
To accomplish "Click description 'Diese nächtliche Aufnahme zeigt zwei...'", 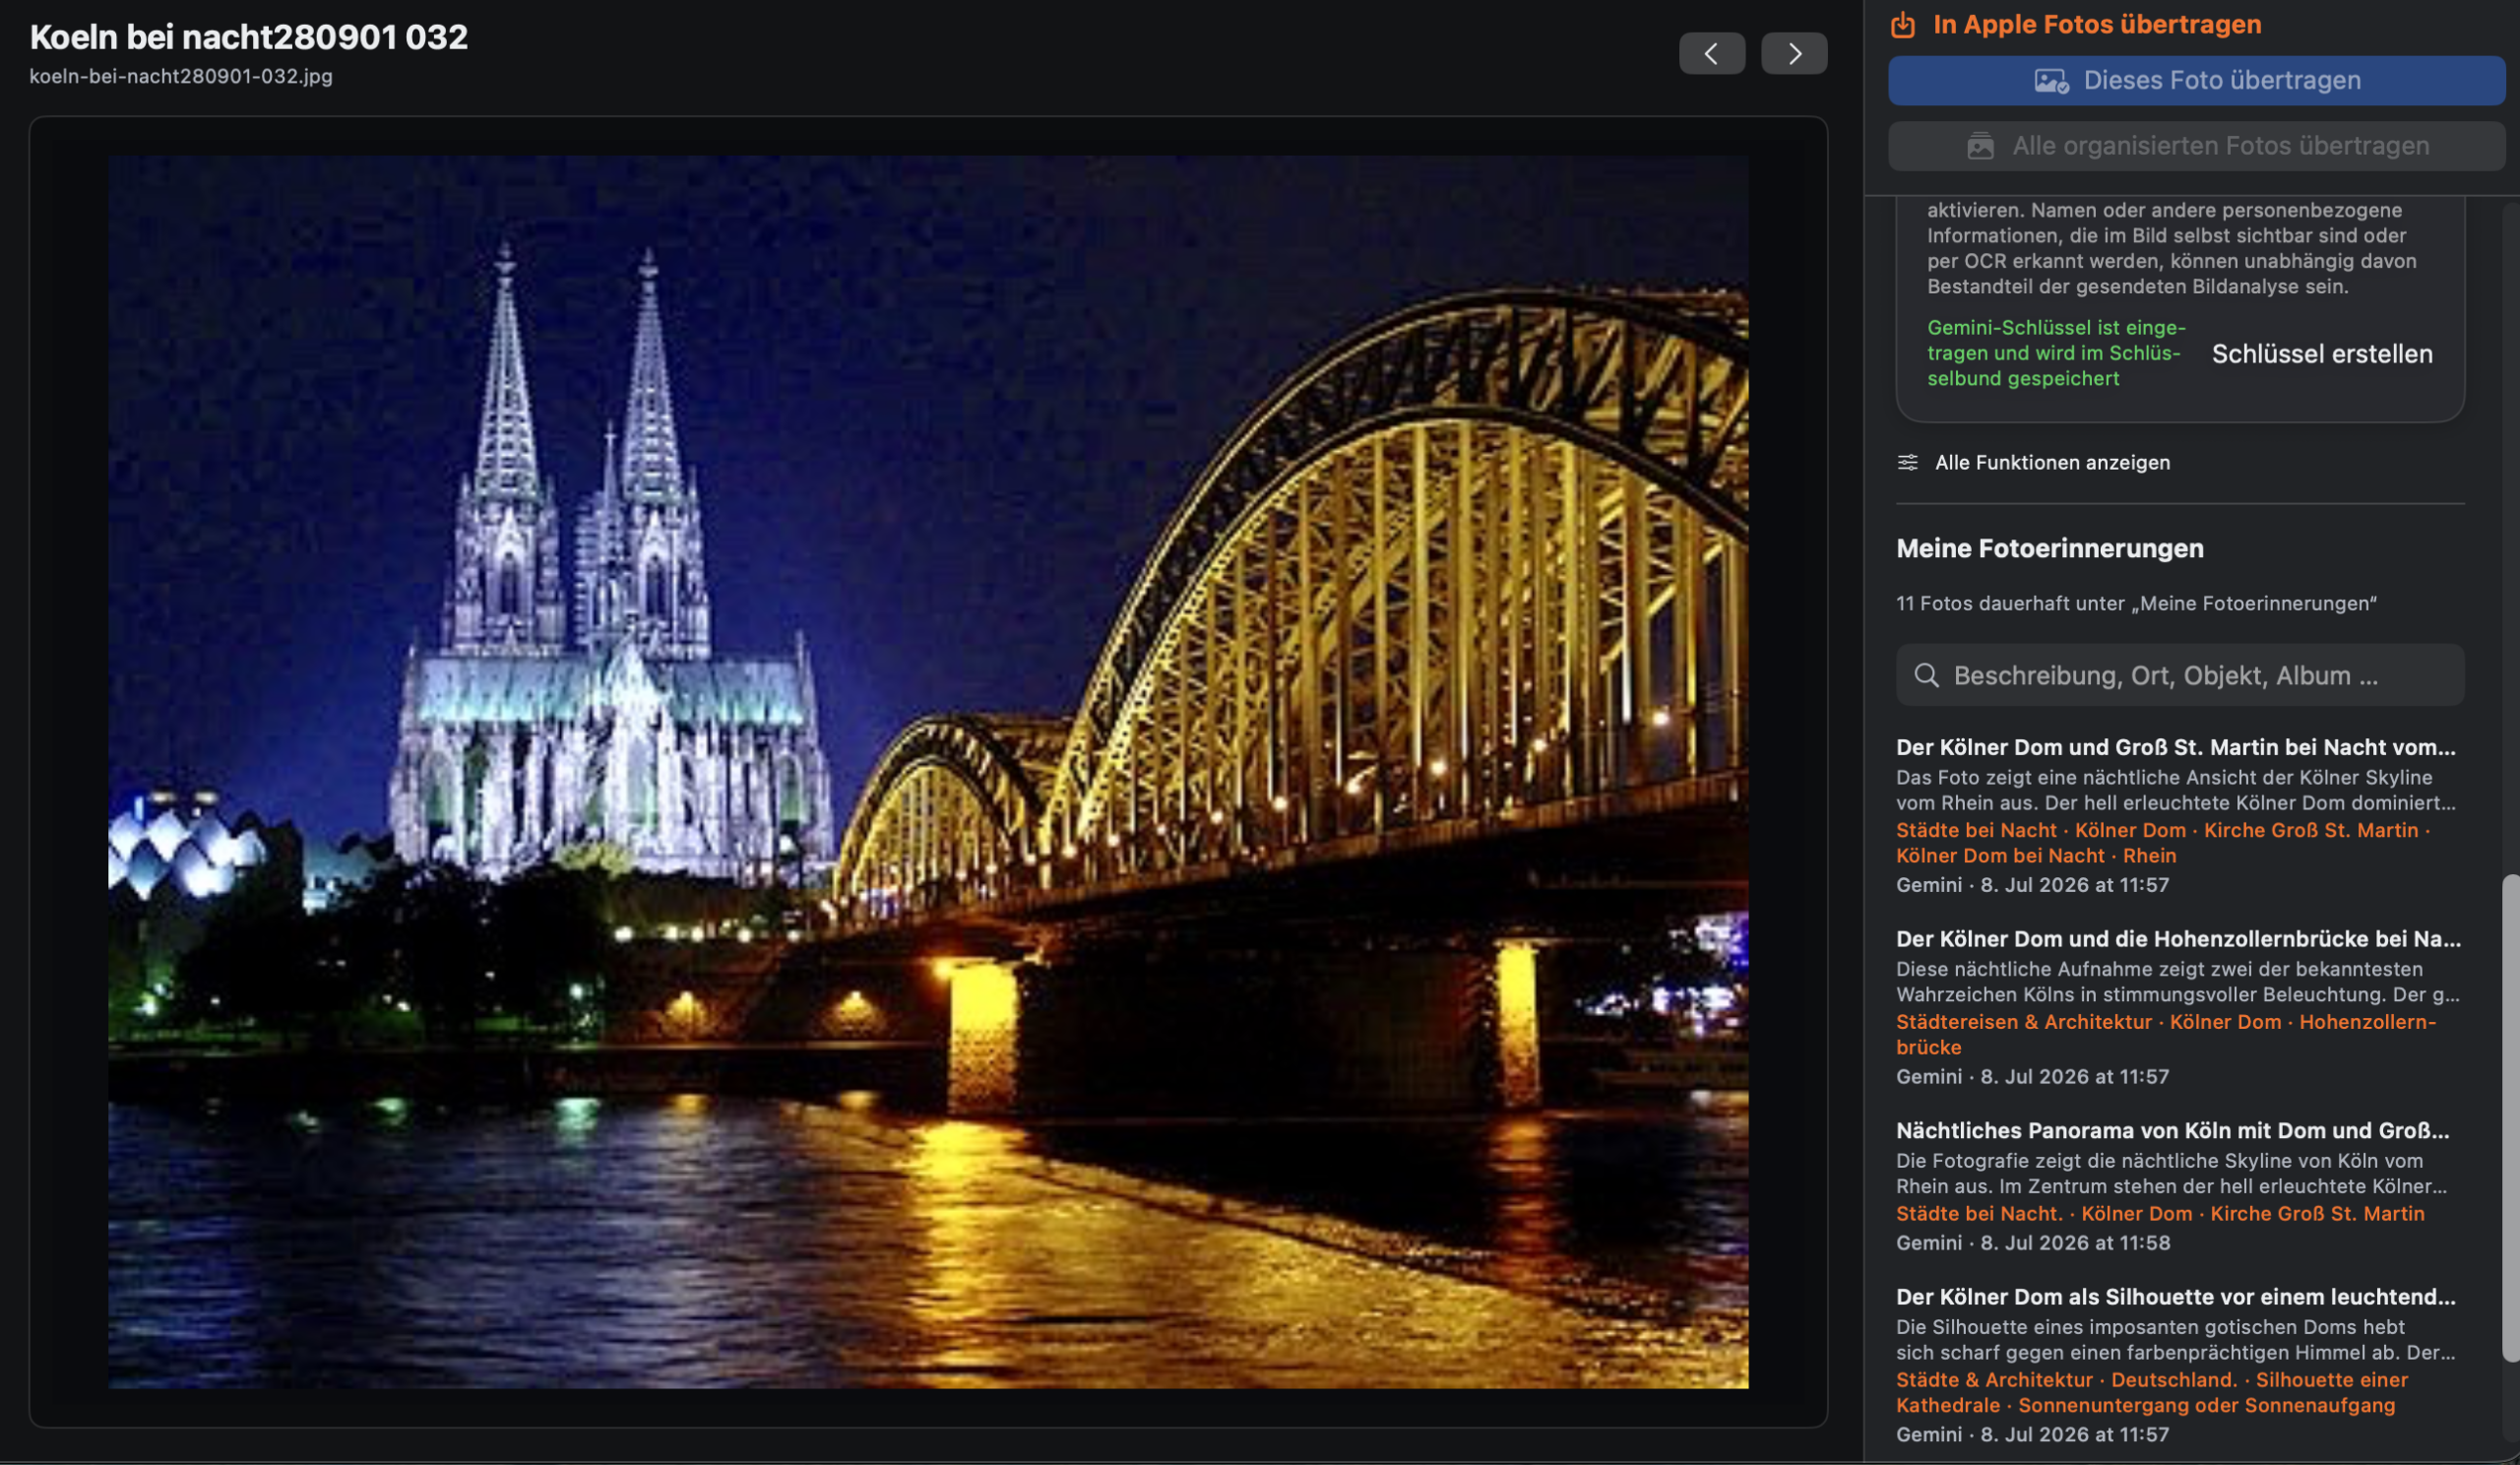I will (2178, 982).
